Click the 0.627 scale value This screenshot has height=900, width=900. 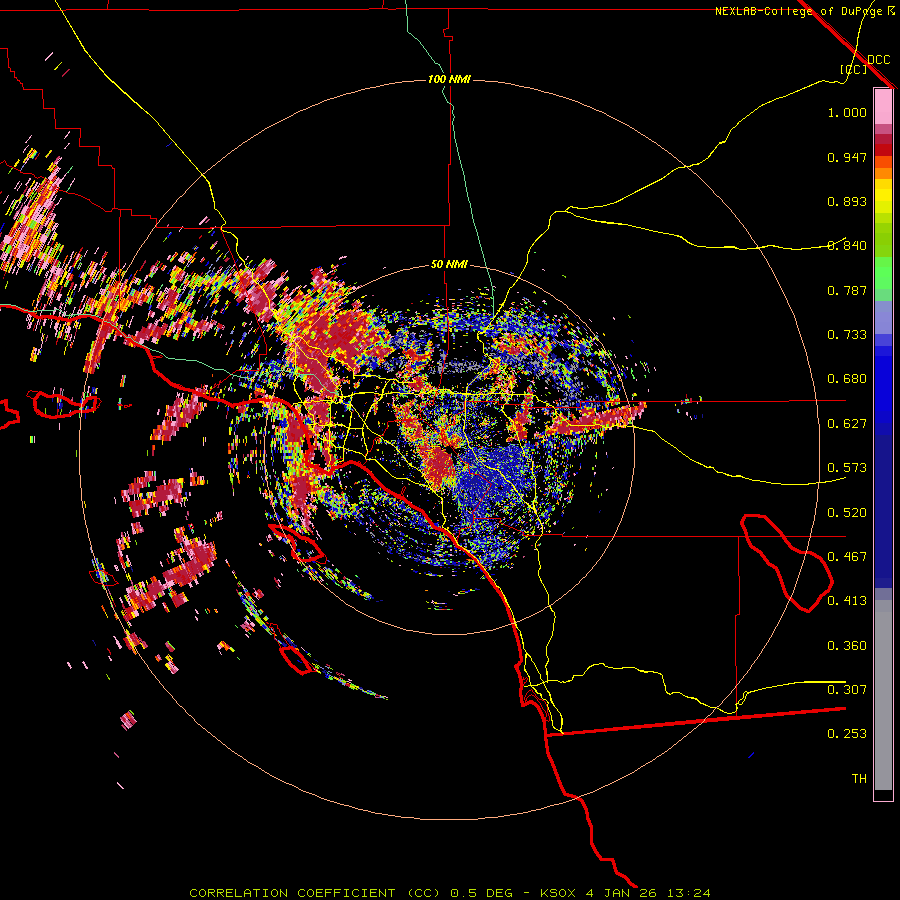[847, 424]
